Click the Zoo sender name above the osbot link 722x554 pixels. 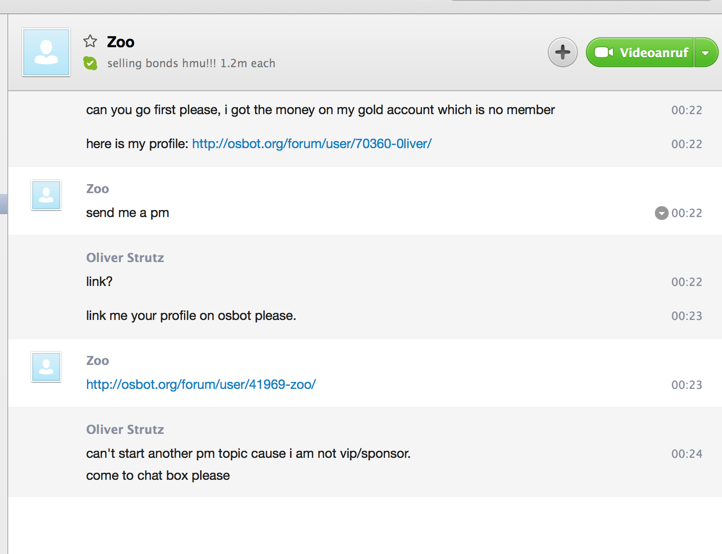coord(97,361)
